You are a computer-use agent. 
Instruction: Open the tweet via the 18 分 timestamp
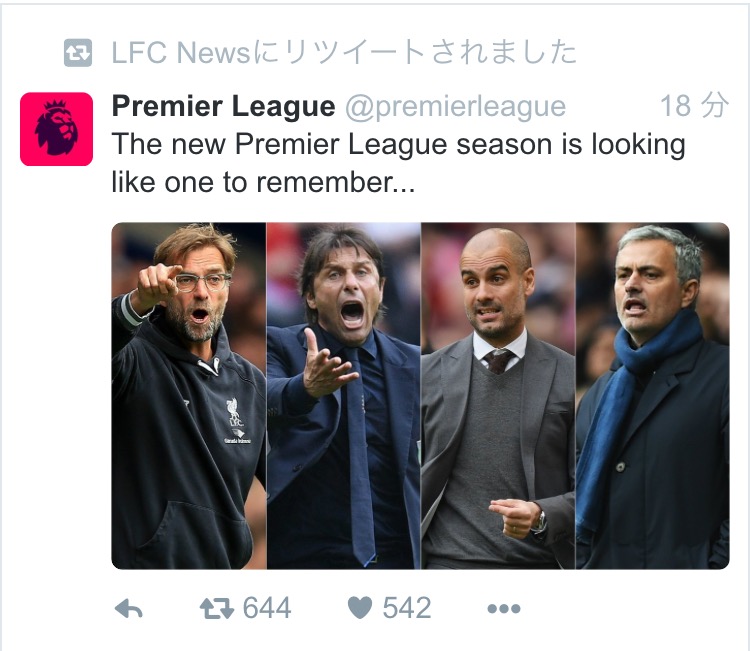[x=694, y=107]
